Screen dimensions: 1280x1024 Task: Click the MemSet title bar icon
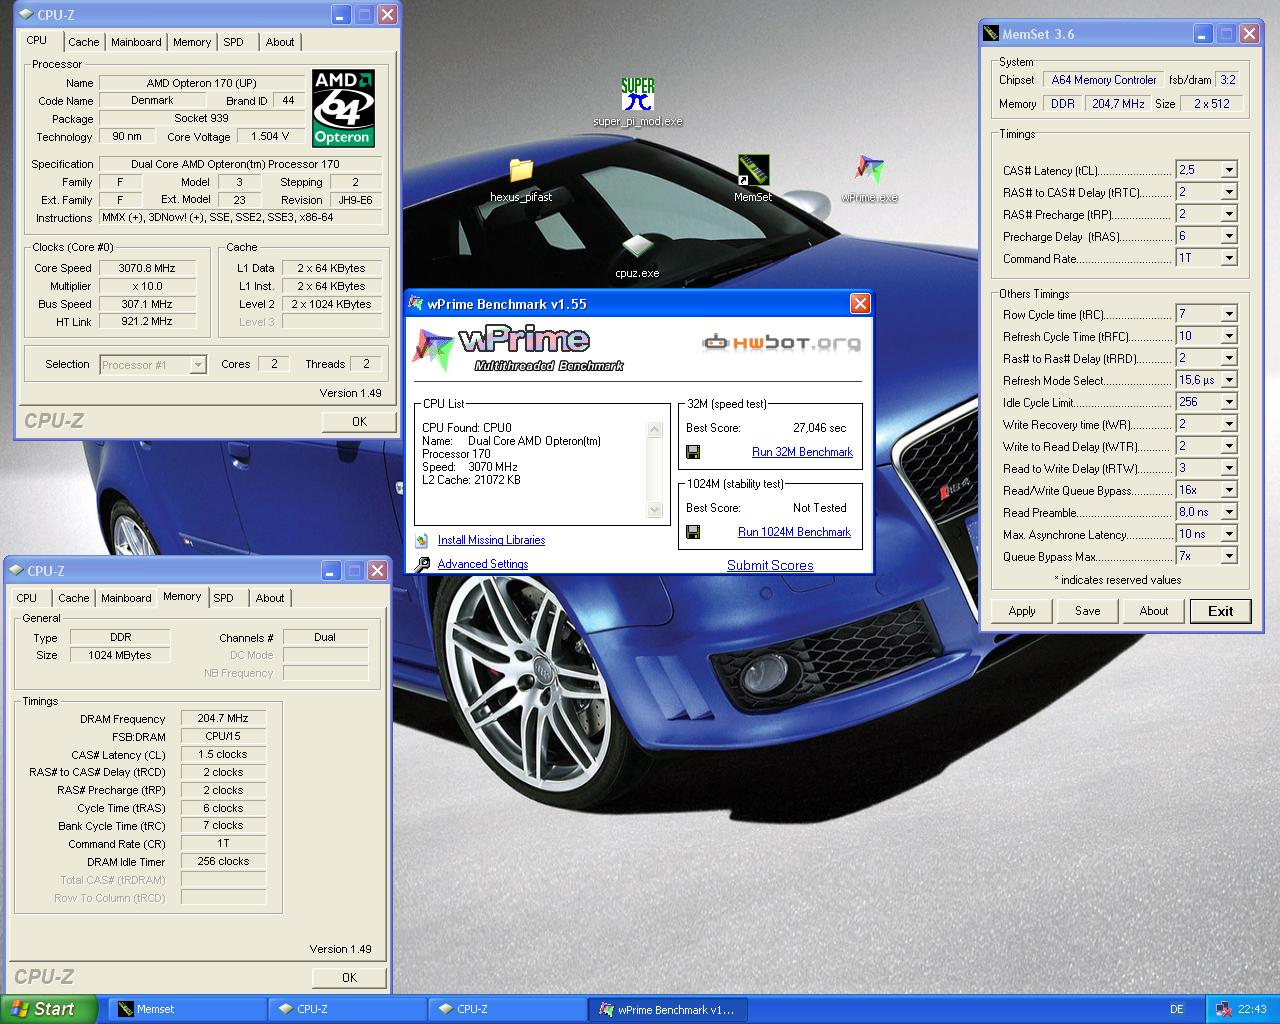pos(991,34)
